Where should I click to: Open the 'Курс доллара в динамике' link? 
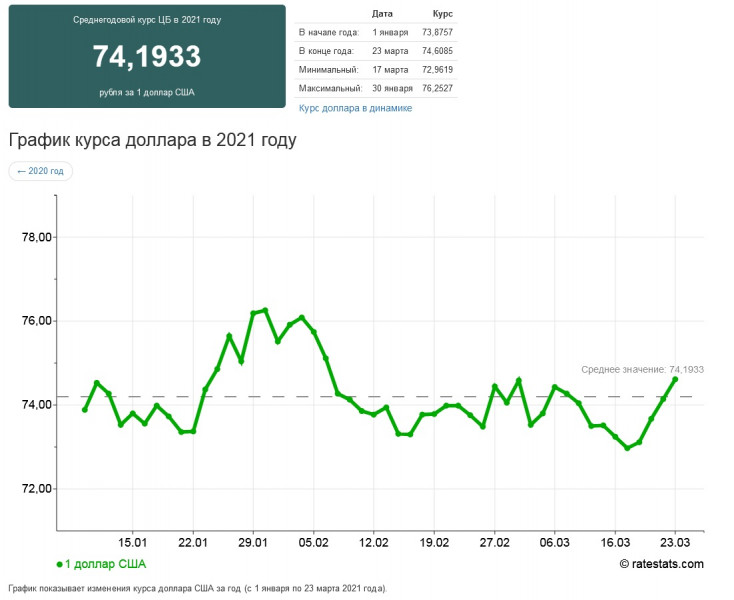[x=355, y=108]
